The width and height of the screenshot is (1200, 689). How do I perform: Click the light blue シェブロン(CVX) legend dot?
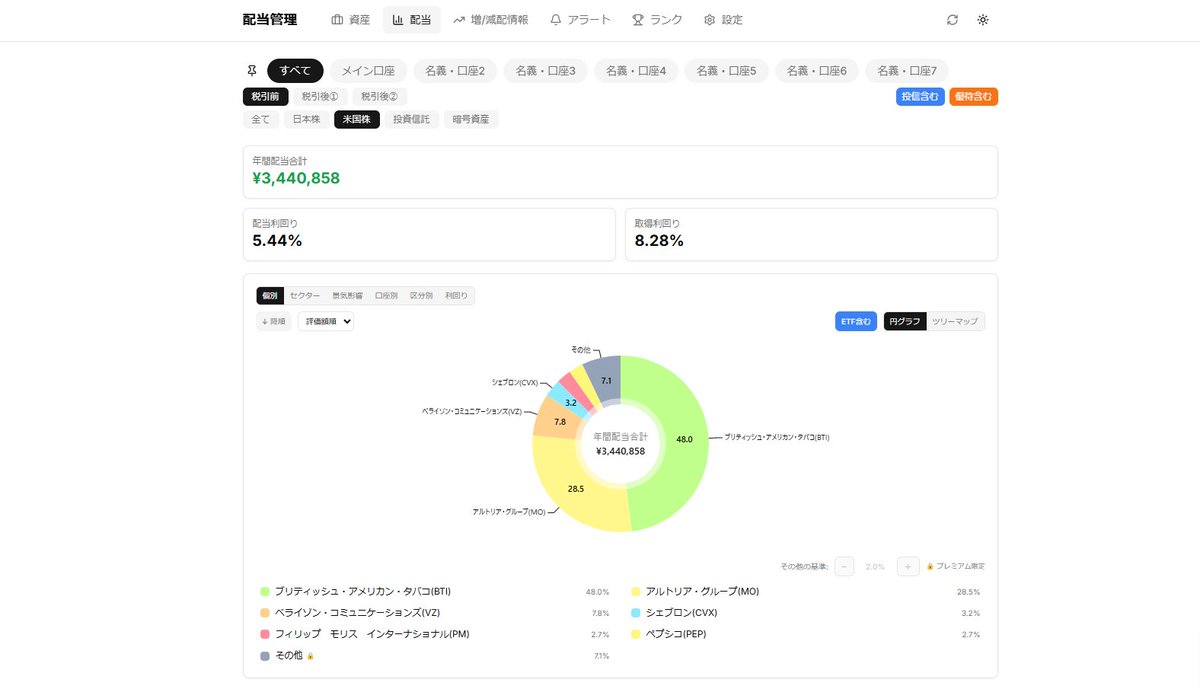click(x=636, y=613)
